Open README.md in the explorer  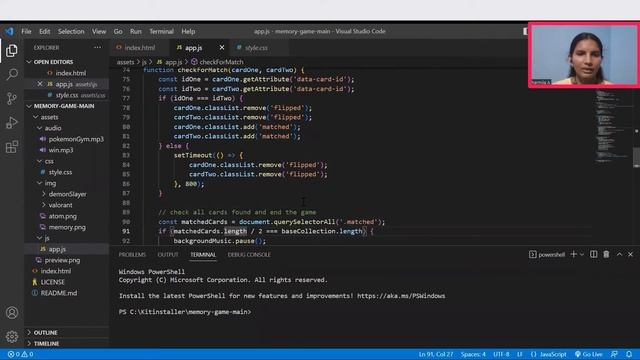point(58,293)
